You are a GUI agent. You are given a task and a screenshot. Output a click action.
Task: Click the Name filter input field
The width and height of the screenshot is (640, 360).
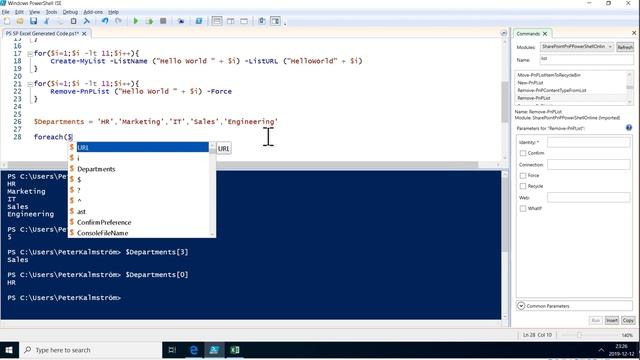click(x=587, y=60)
